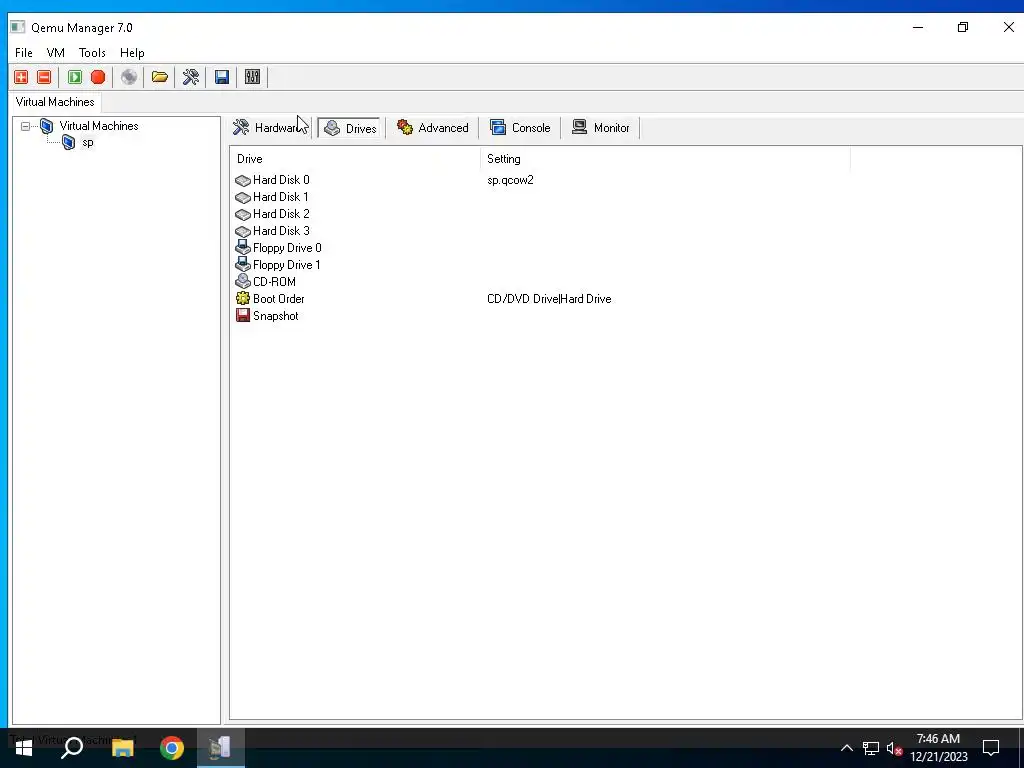Select the Boot Order label
The image size is (1024, 768).
pos(278,298)
